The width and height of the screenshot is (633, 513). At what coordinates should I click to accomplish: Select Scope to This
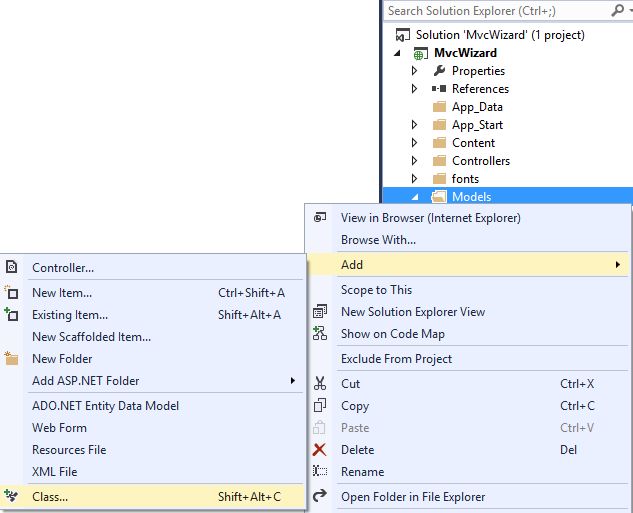[468, 290]
